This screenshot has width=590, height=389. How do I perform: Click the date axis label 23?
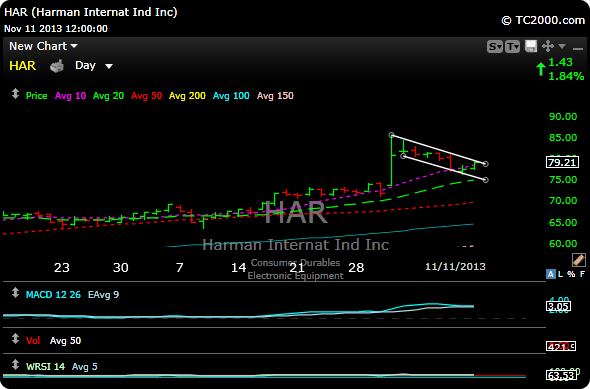point(62,267)
